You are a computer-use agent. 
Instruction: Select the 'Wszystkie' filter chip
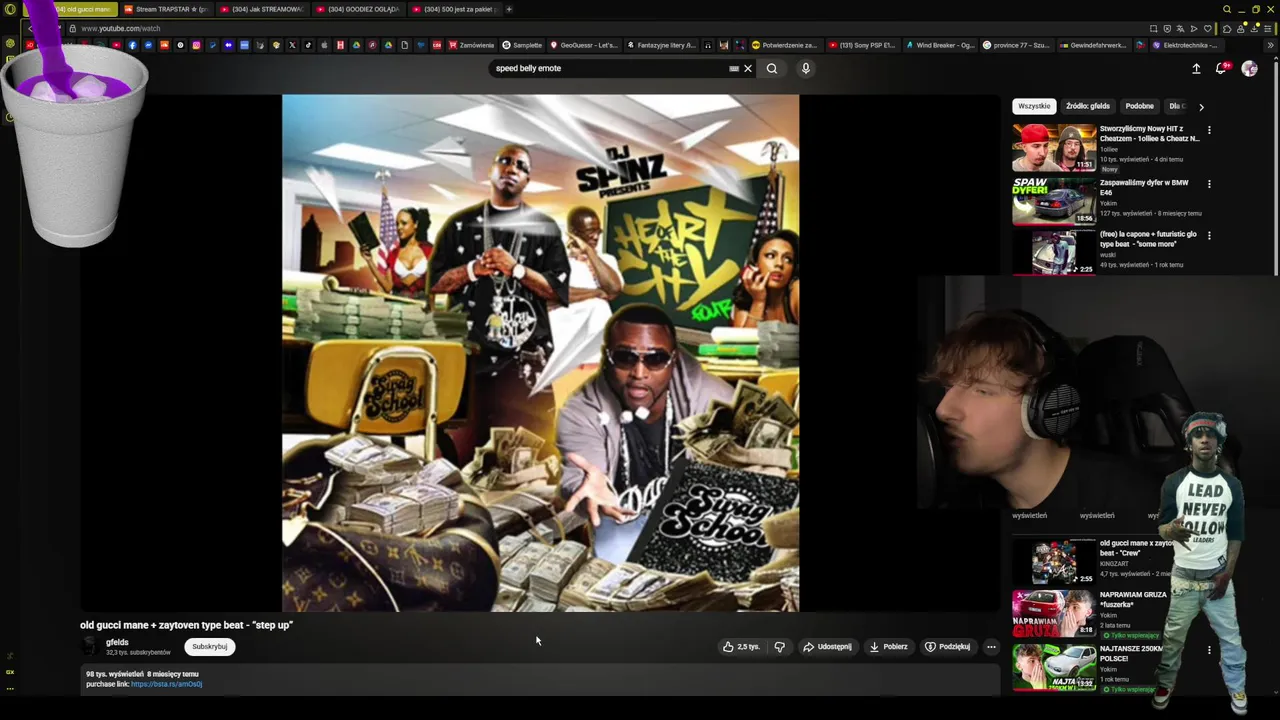[x=1034, y=106]
